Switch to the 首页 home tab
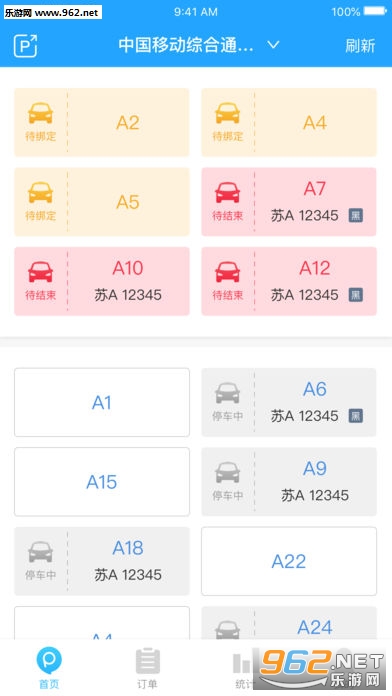The width and height of the screenshot is (392, 696). [x=49, y=668]
